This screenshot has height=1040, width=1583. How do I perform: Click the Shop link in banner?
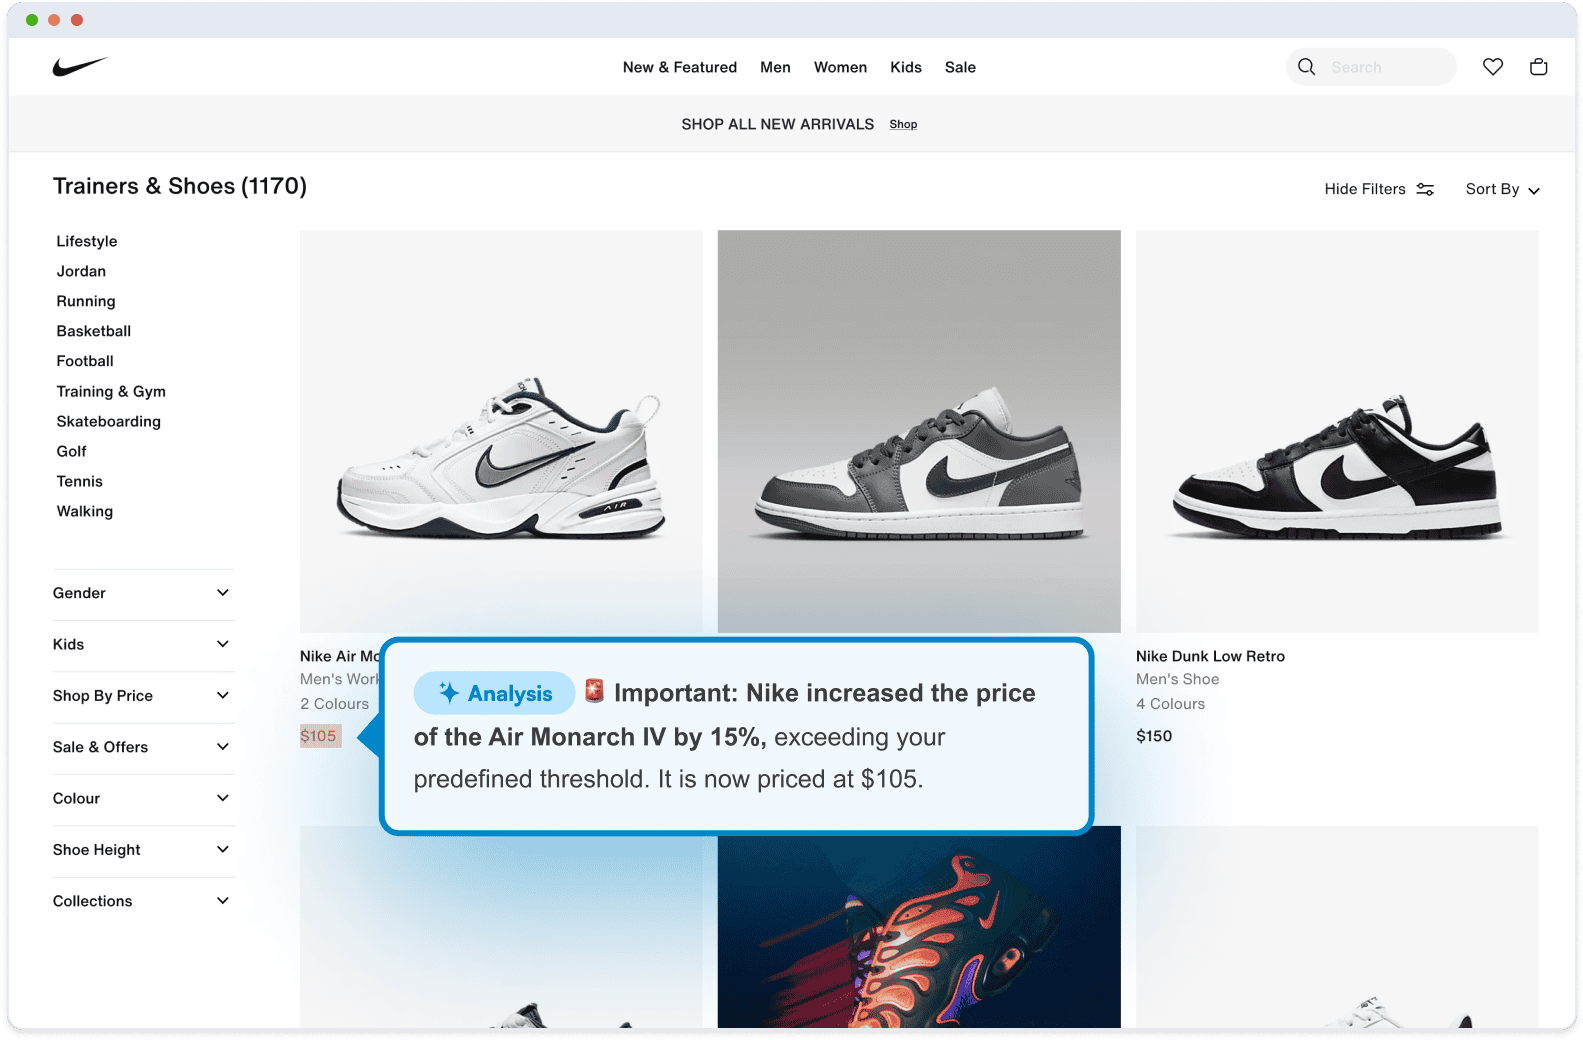pos(903,125)
